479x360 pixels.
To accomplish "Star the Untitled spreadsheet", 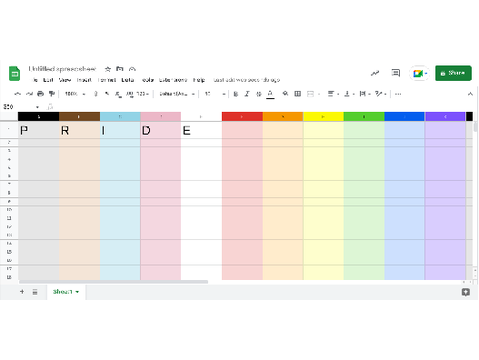I will [108, 69].
